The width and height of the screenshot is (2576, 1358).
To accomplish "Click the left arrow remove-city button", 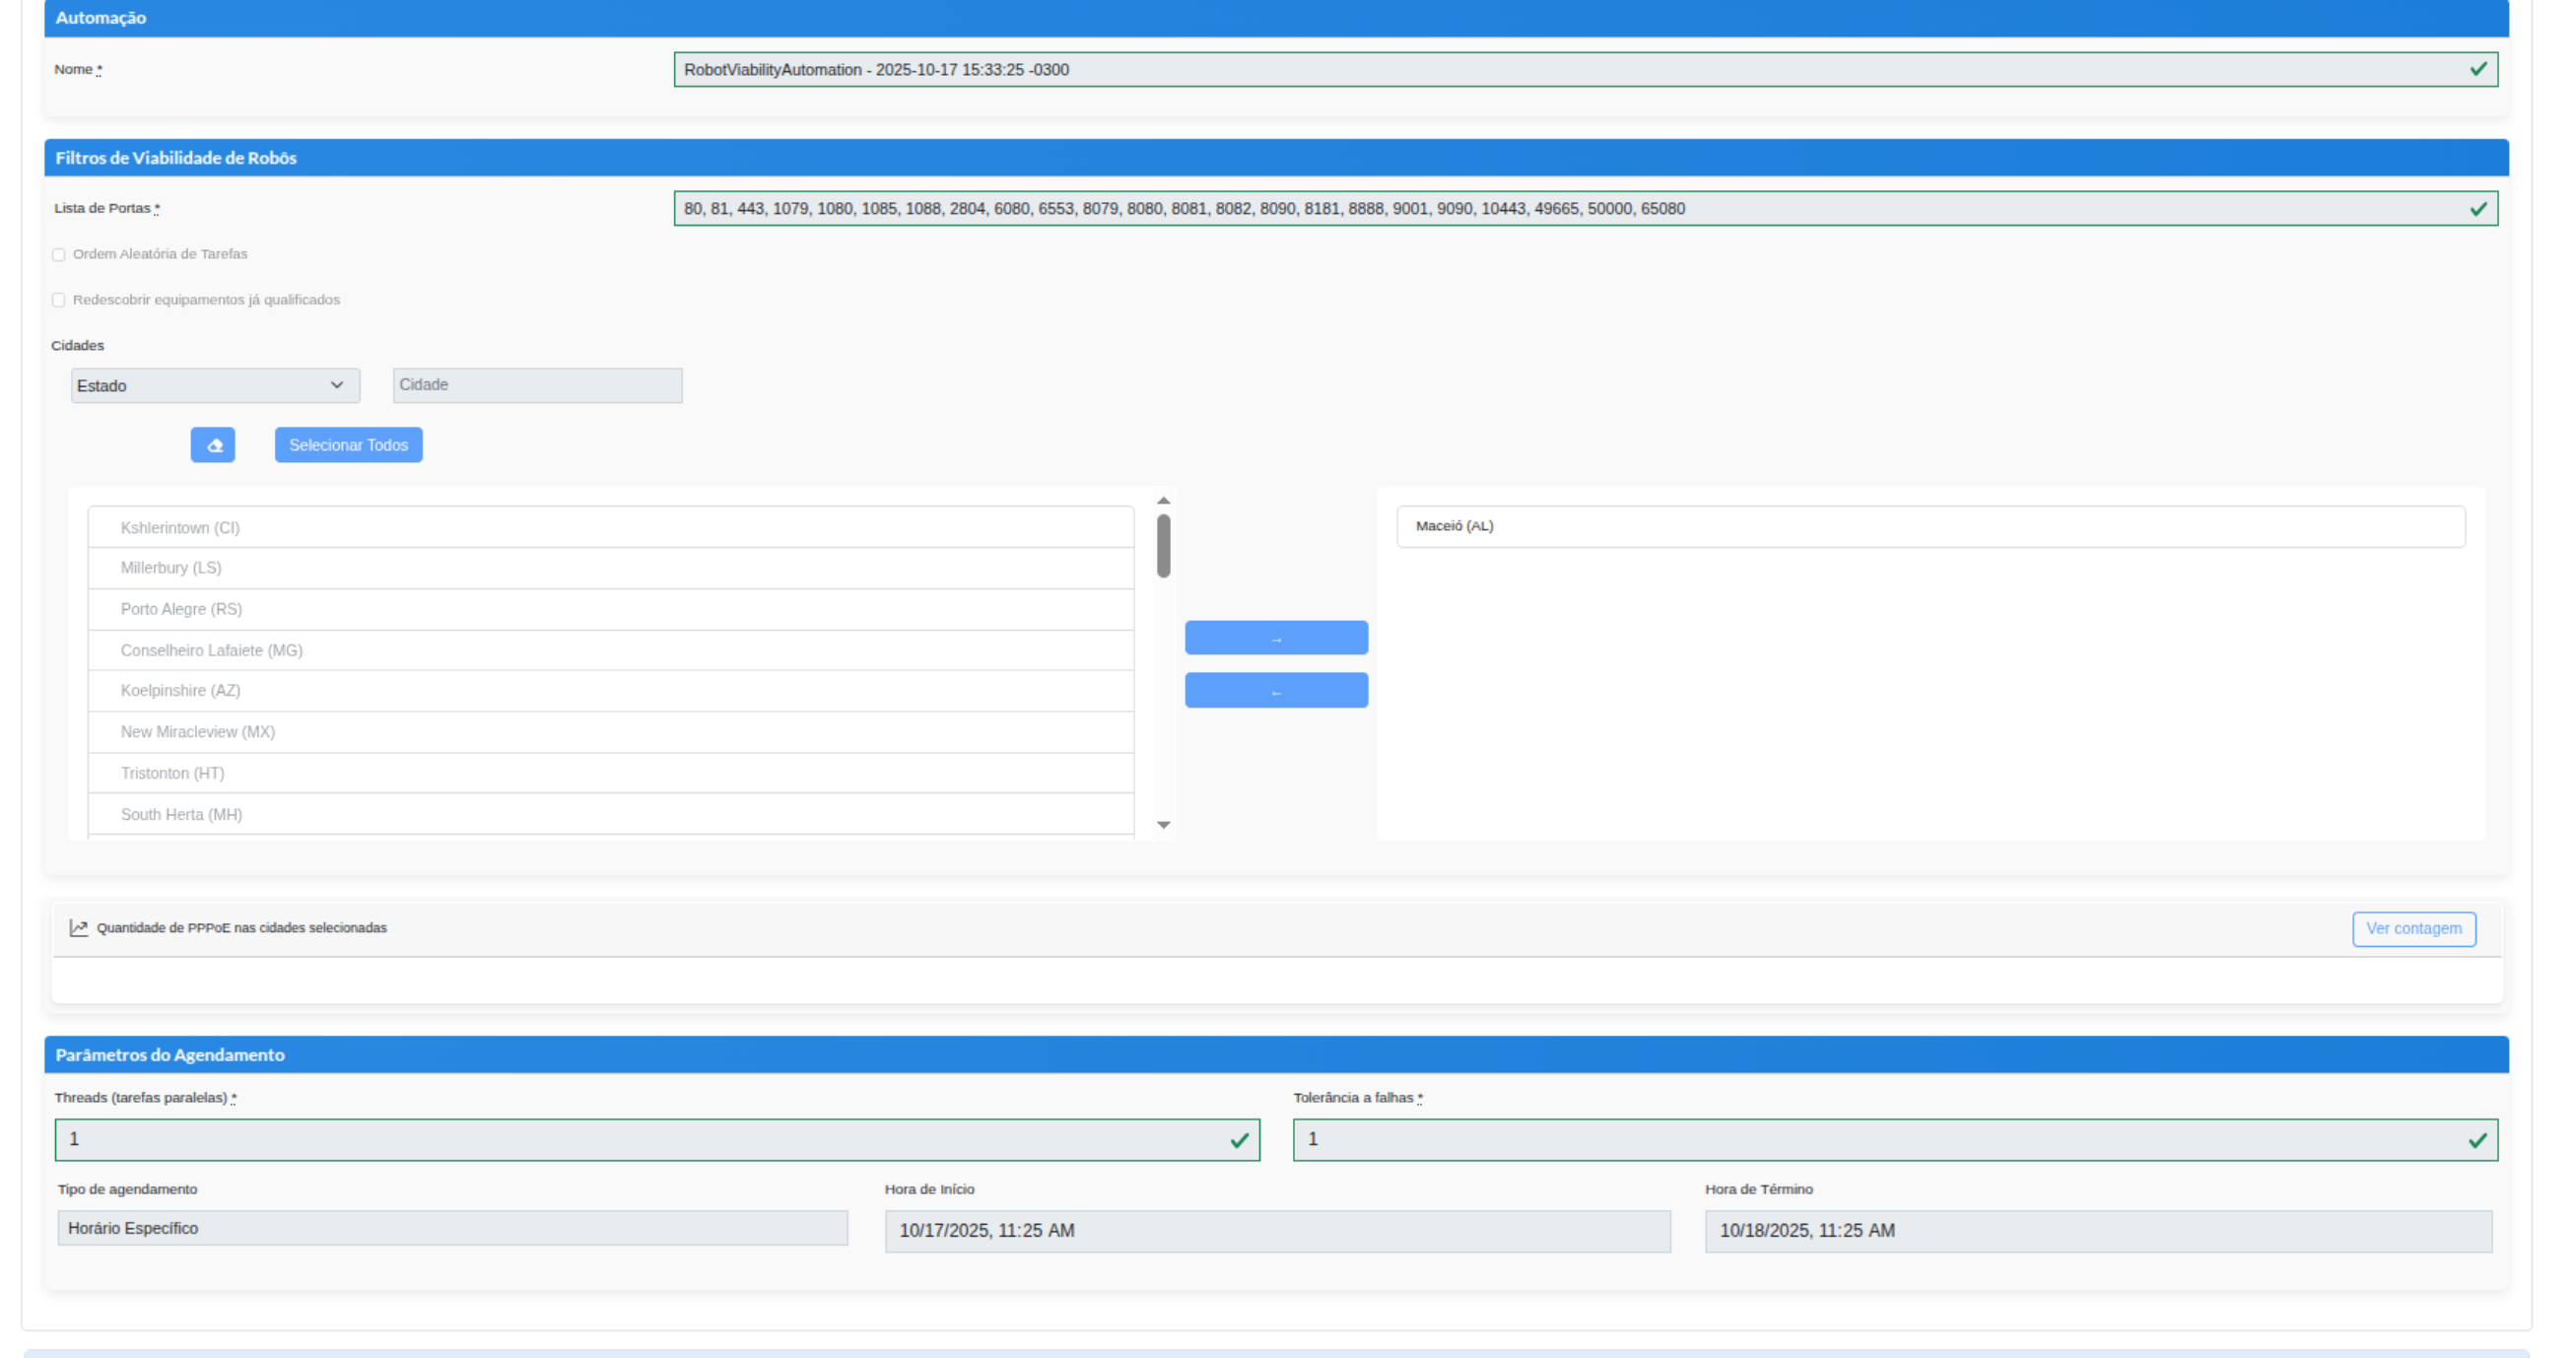I will tap(1276, 691).
